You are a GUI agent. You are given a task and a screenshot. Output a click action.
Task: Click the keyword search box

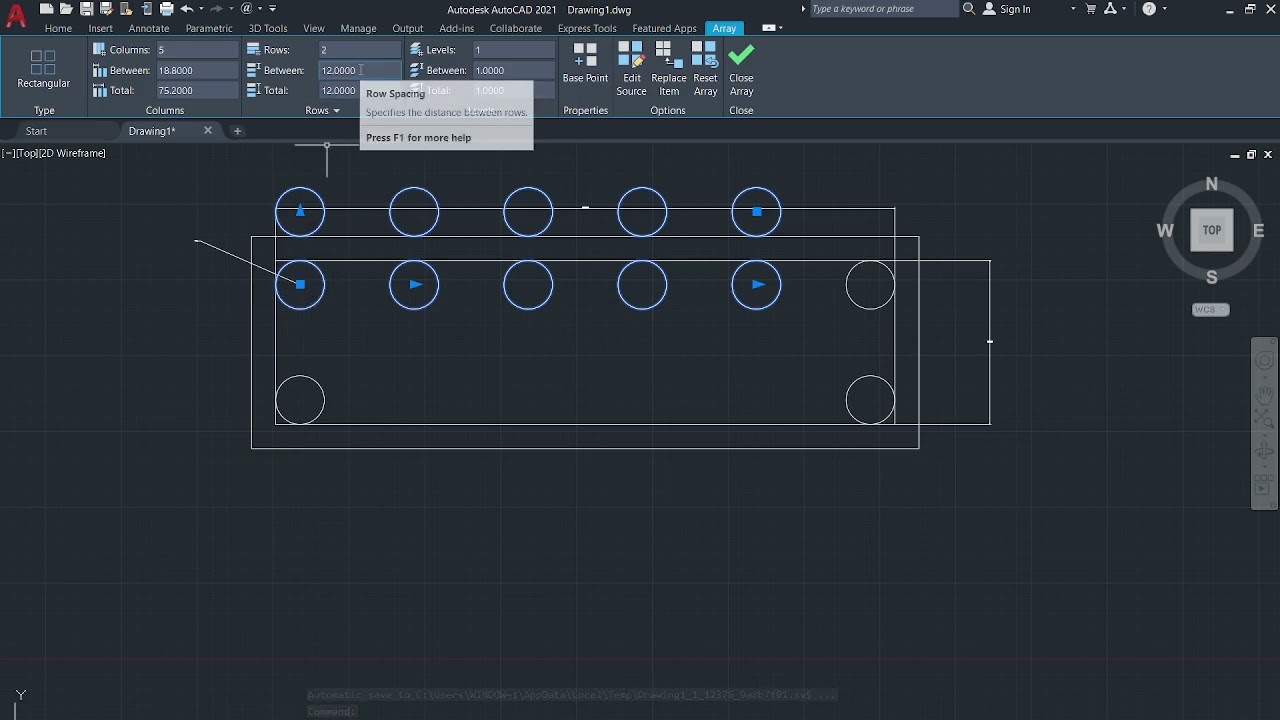click(x=883, y=9)
